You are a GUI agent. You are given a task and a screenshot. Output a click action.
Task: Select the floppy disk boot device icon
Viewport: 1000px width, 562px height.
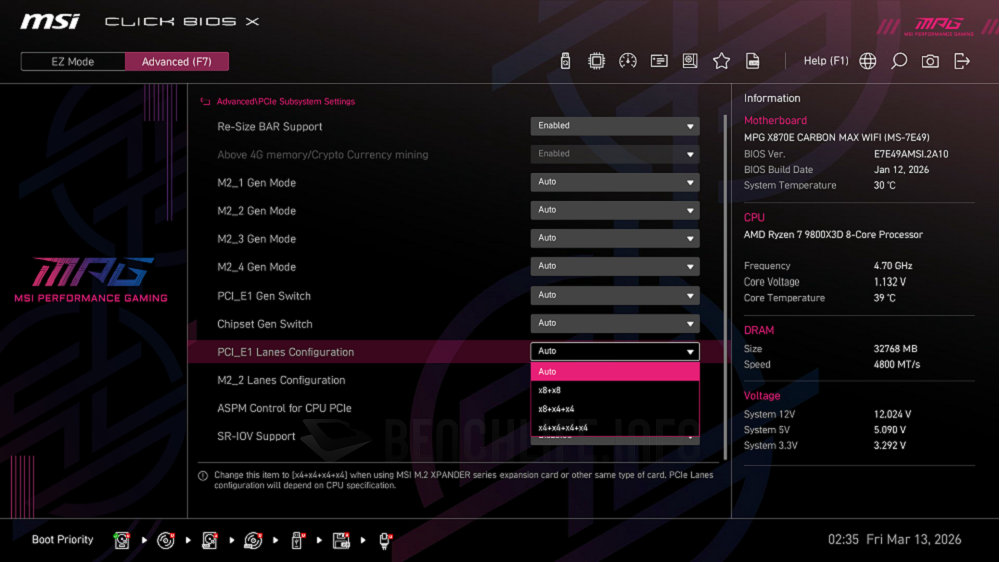click(342, 540)
